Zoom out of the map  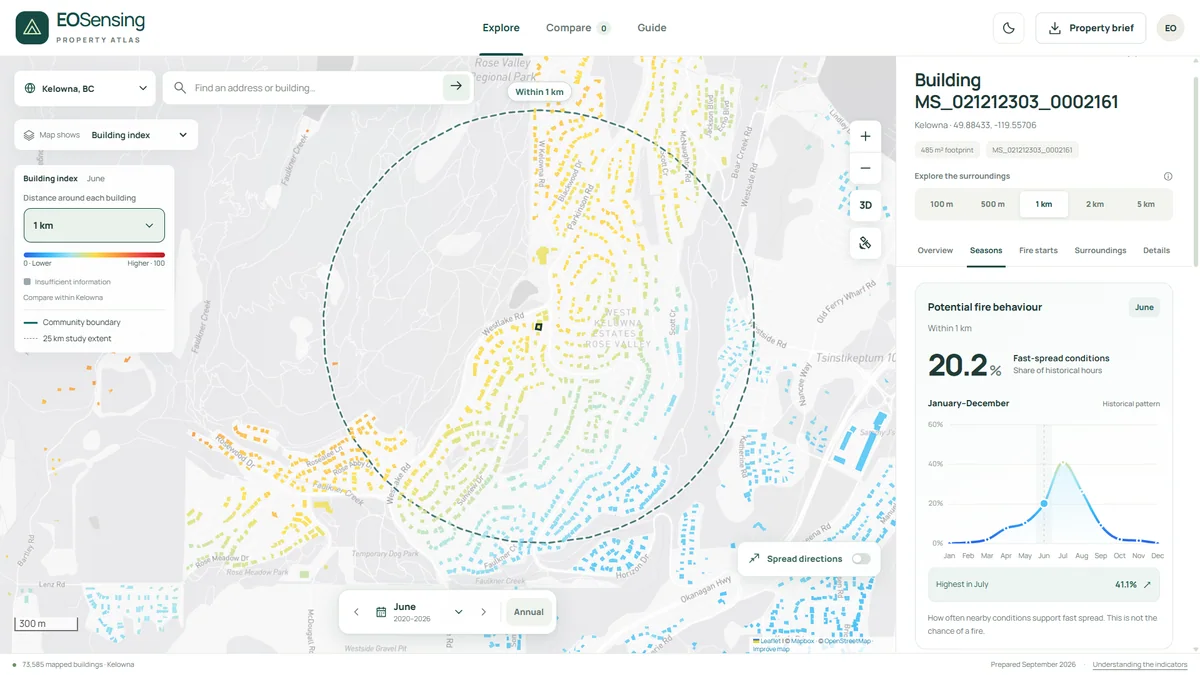click(x=865, y=168)
